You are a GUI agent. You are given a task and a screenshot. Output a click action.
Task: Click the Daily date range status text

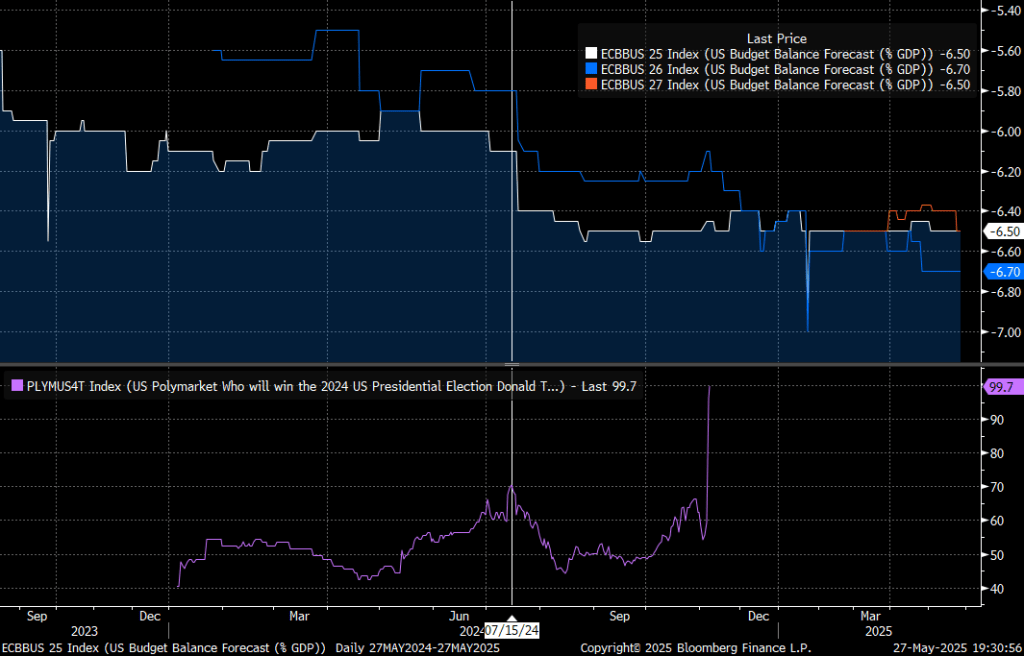(x=420, y=647)
